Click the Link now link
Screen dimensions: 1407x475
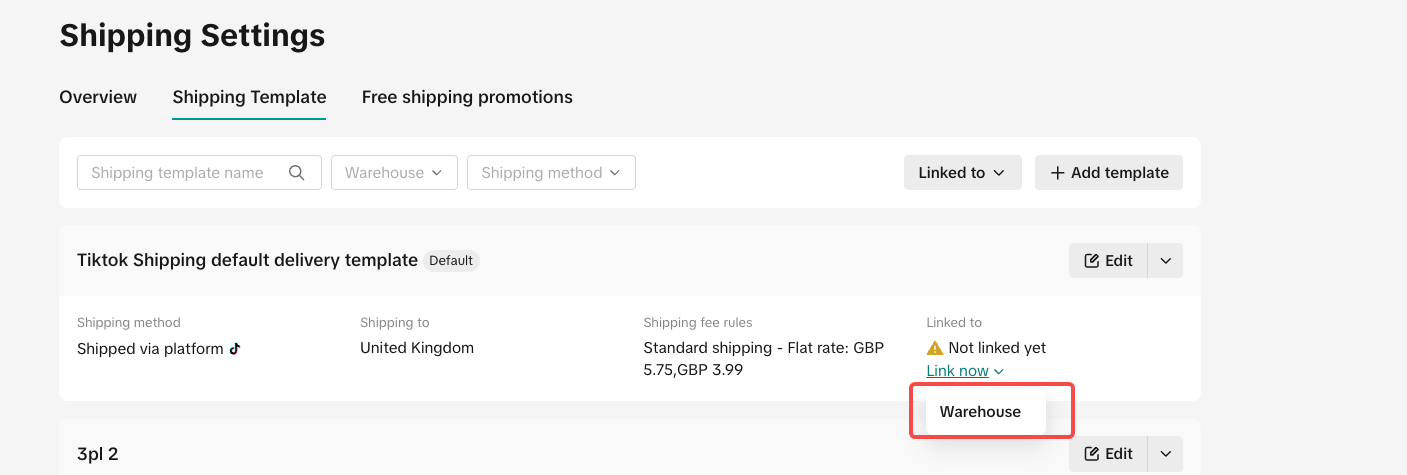[x=958, y=371]
